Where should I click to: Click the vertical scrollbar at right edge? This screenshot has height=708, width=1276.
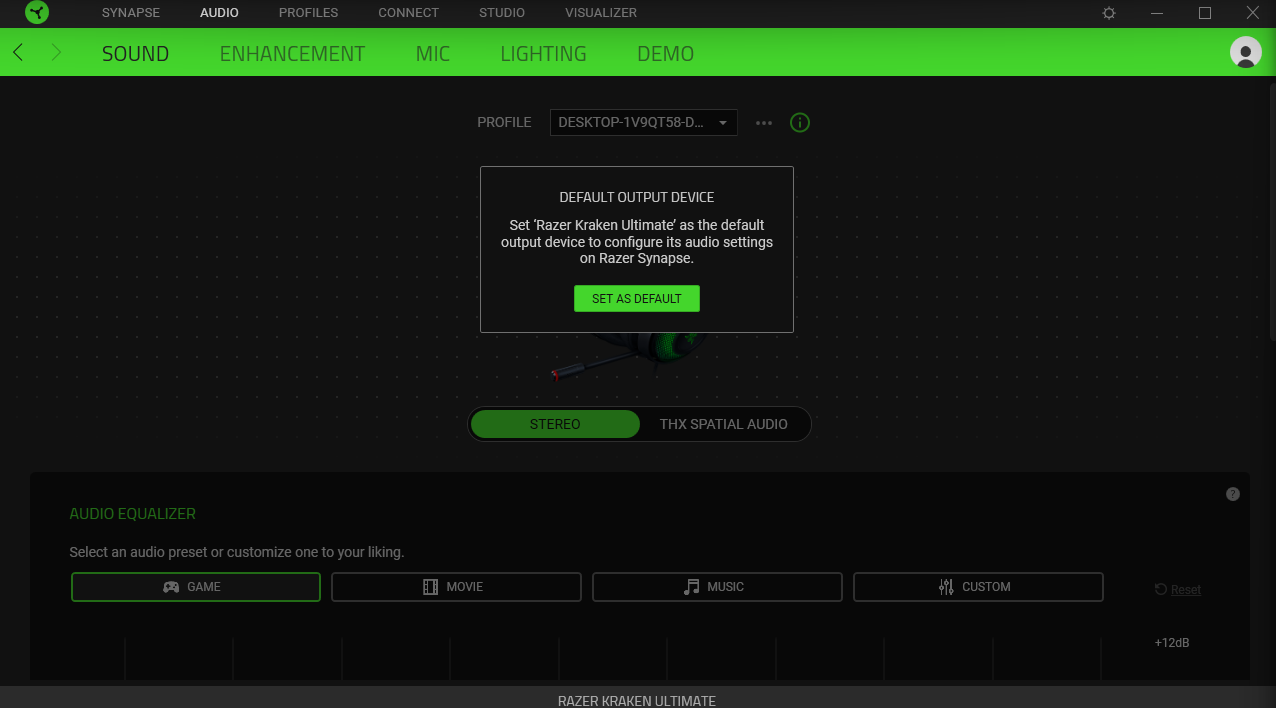coord(1272,210)
